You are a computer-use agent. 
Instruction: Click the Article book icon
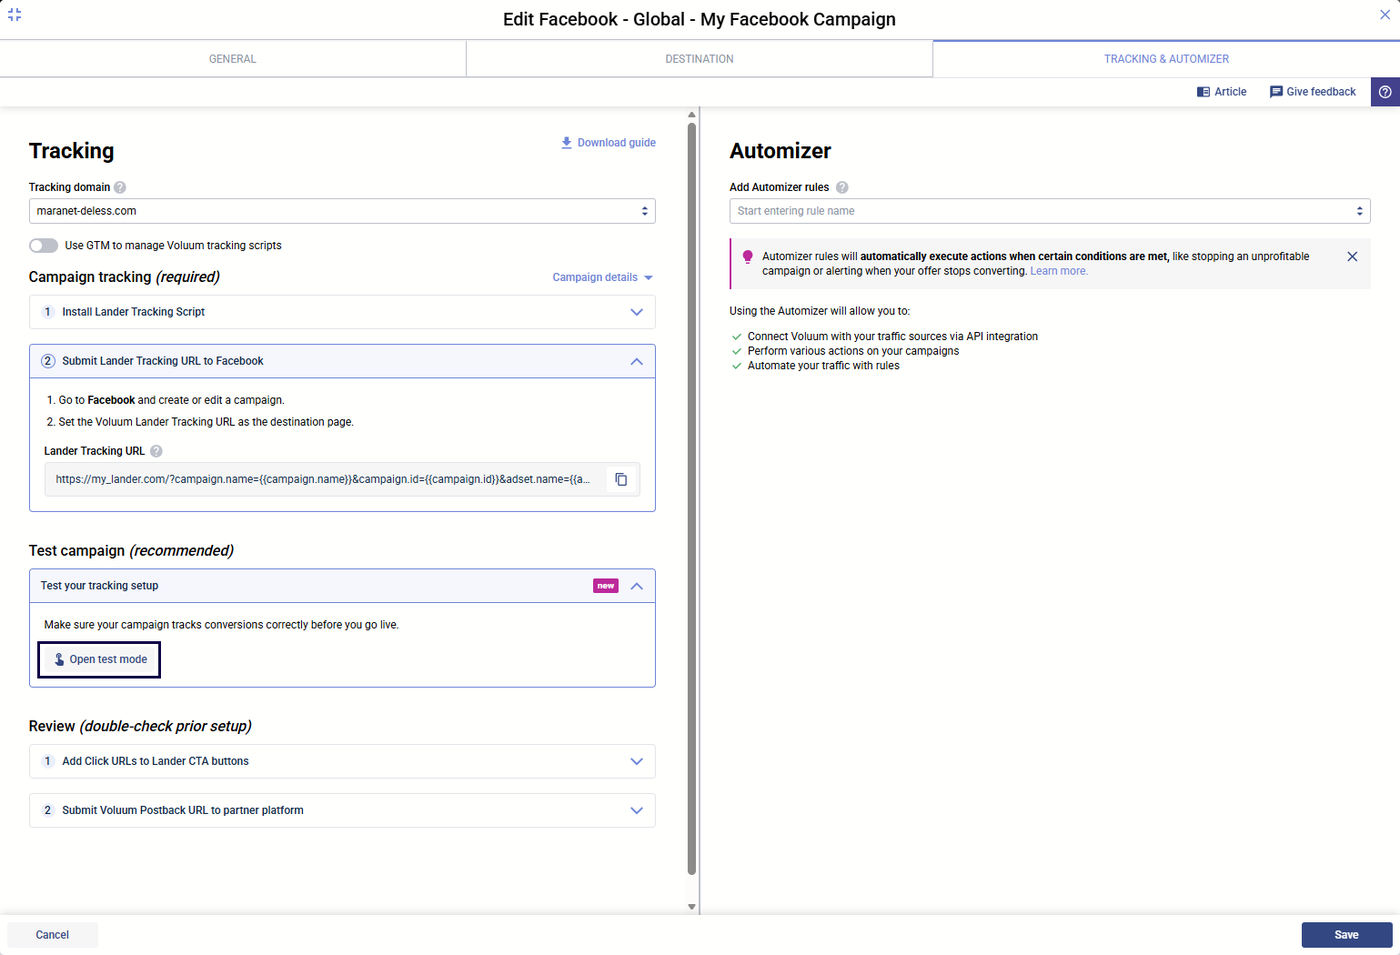(x=1203, y=92)
